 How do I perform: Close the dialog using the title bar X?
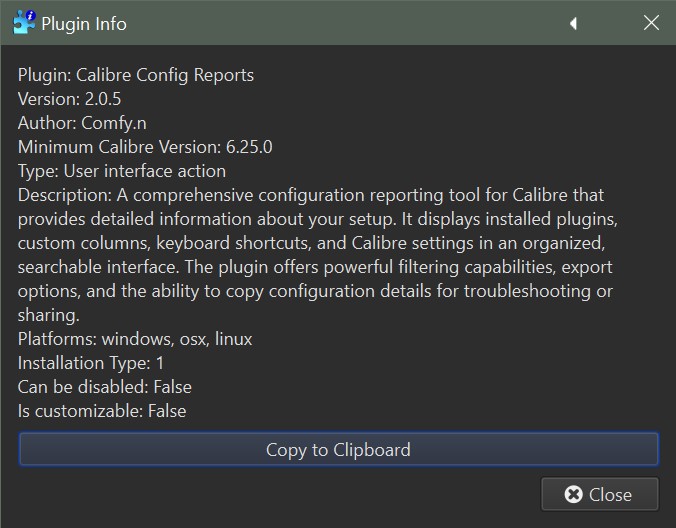coord(651,23)
